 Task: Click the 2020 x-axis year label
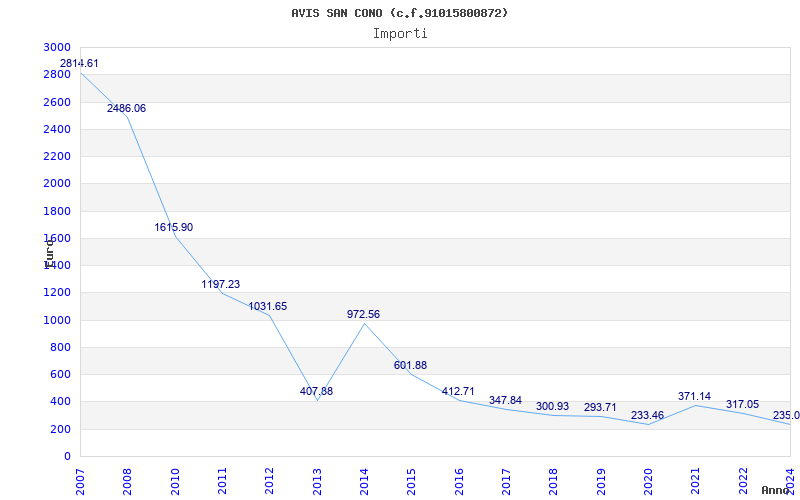(648, 481)
